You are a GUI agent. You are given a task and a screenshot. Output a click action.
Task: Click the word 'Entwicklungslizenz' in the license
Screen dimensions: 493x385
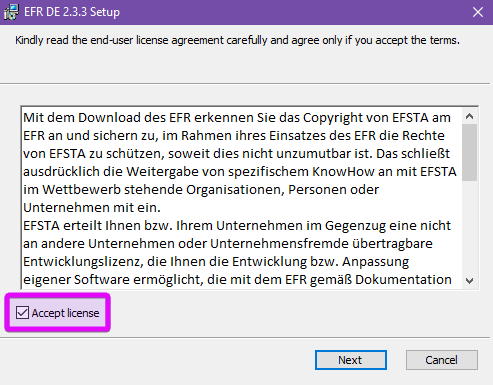tap(83, 262)
